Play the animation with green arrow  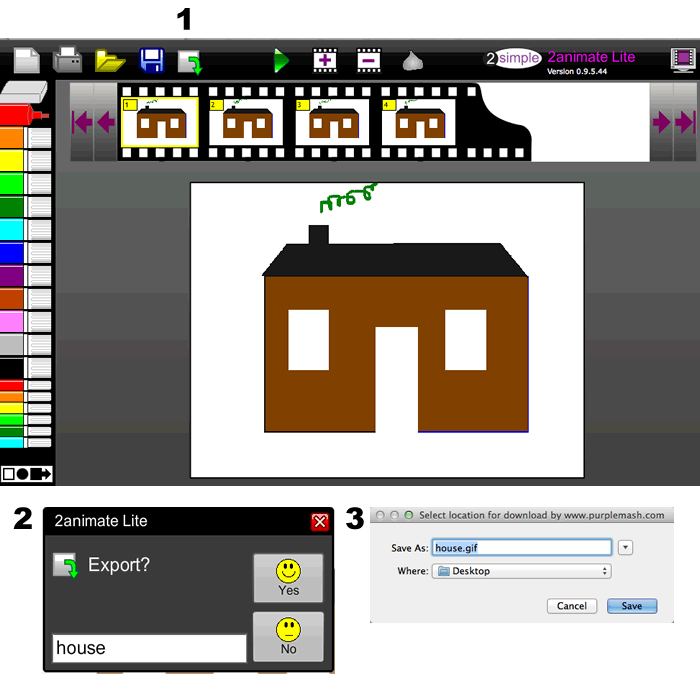click(x=281, y=60)
